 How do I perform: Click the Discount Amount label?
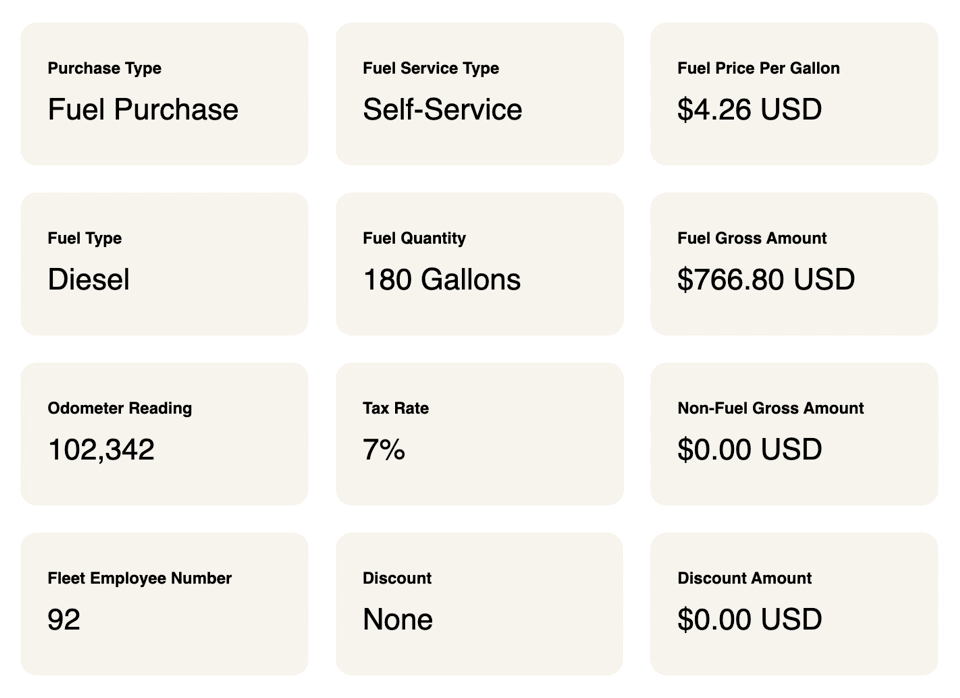coord(744,578)
